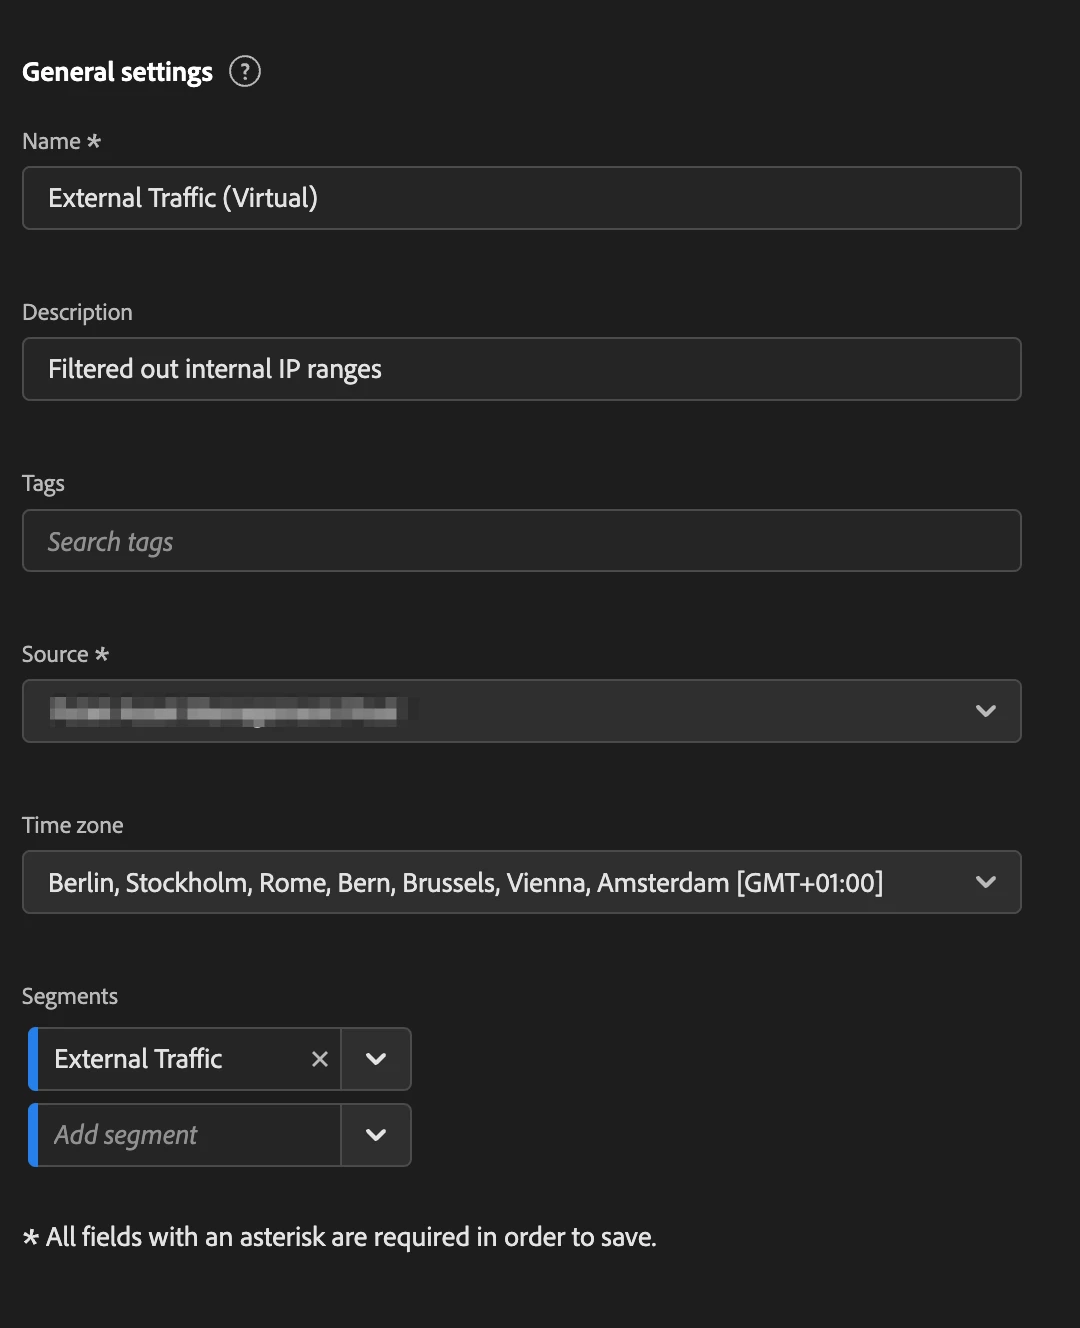
Task: Click the General settings heading
Action: pyautogui.click(x=117, y=72)
